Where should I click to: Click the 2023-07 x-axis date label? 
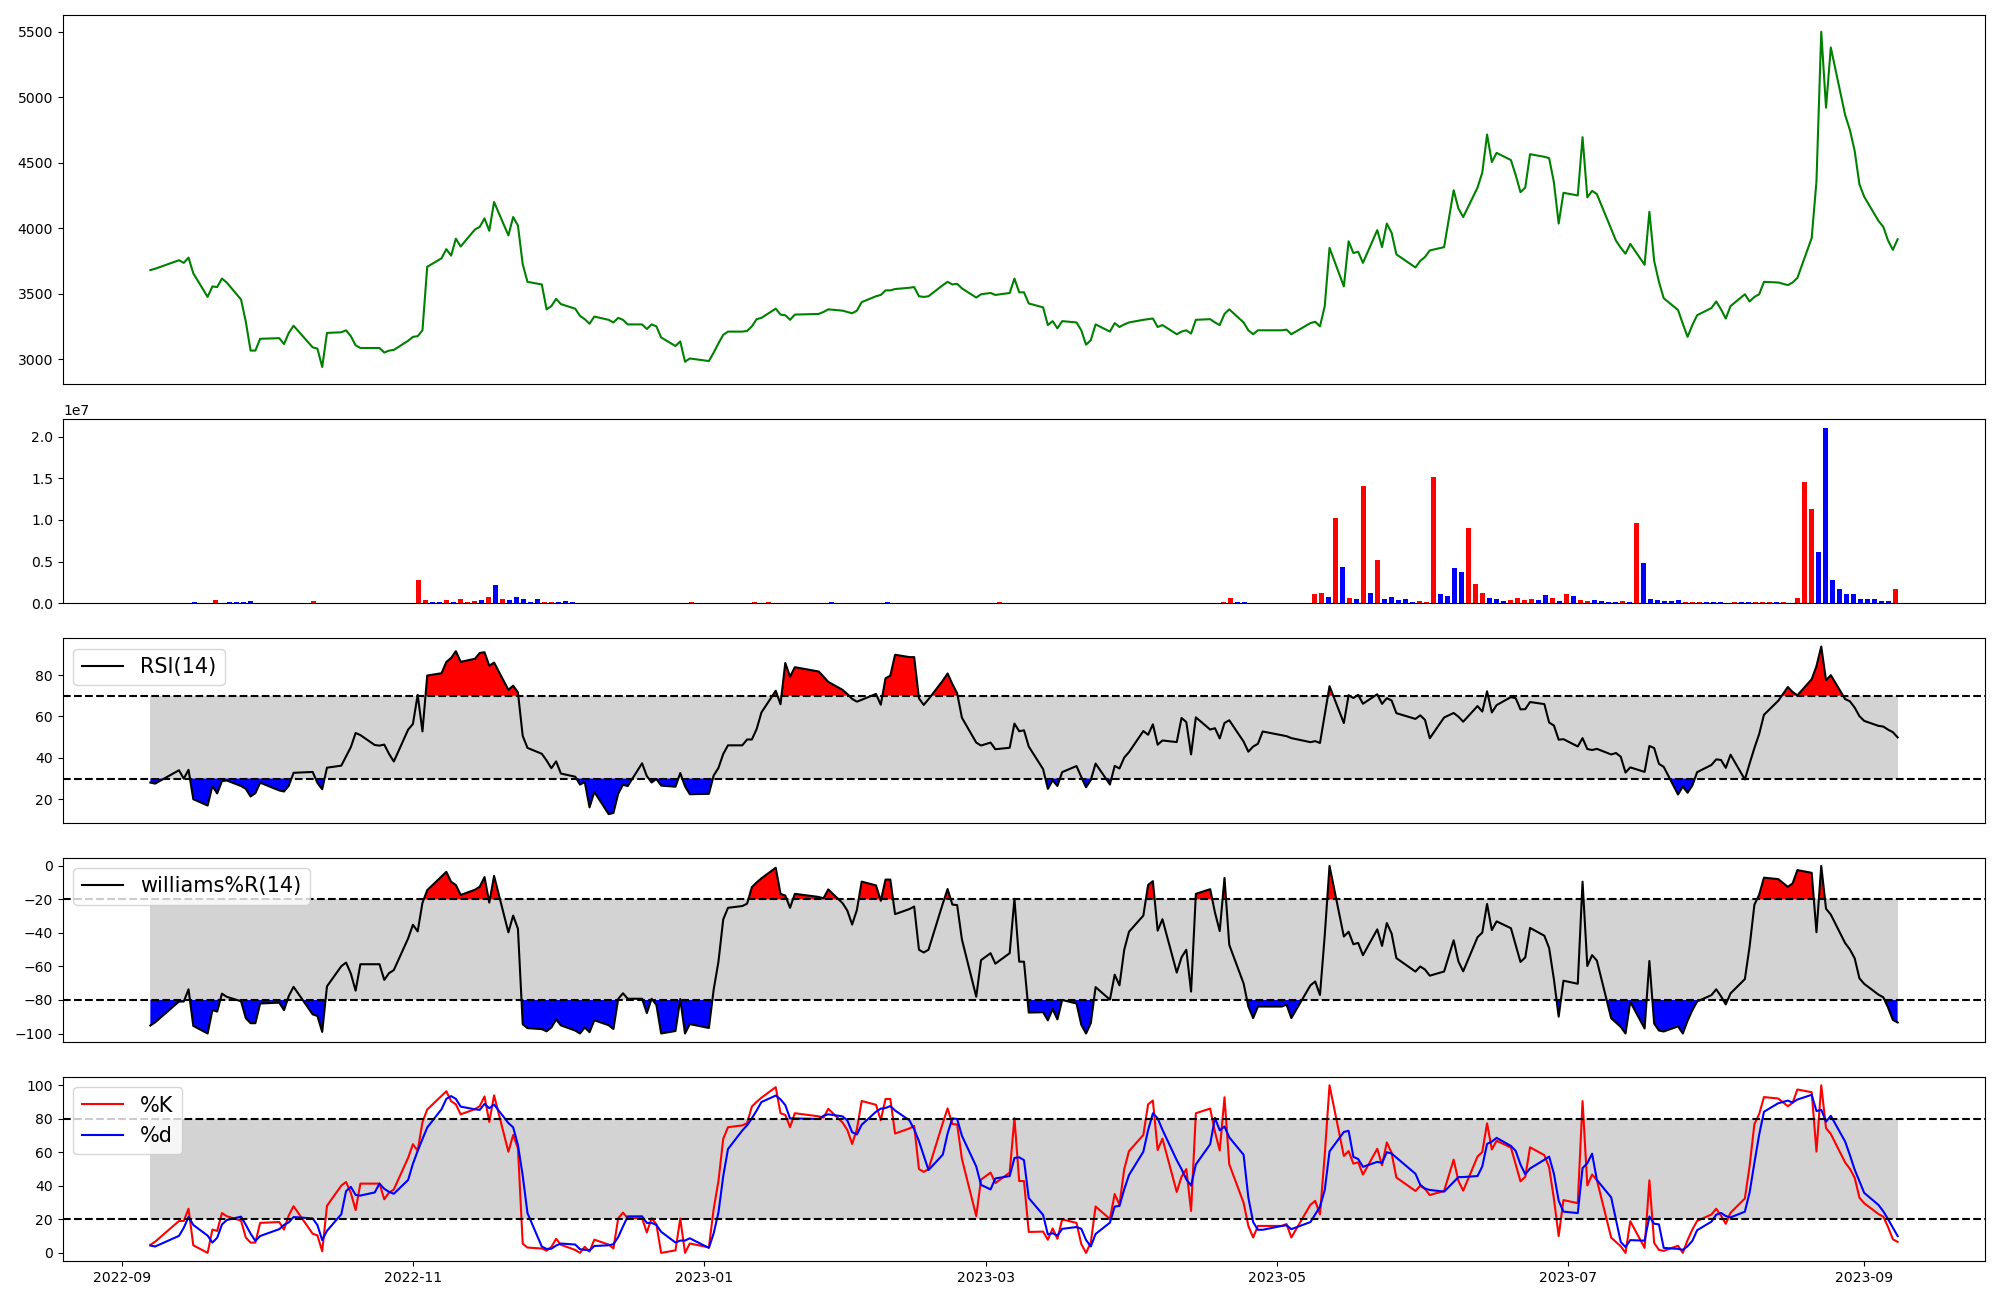tap(1568, 1277)
